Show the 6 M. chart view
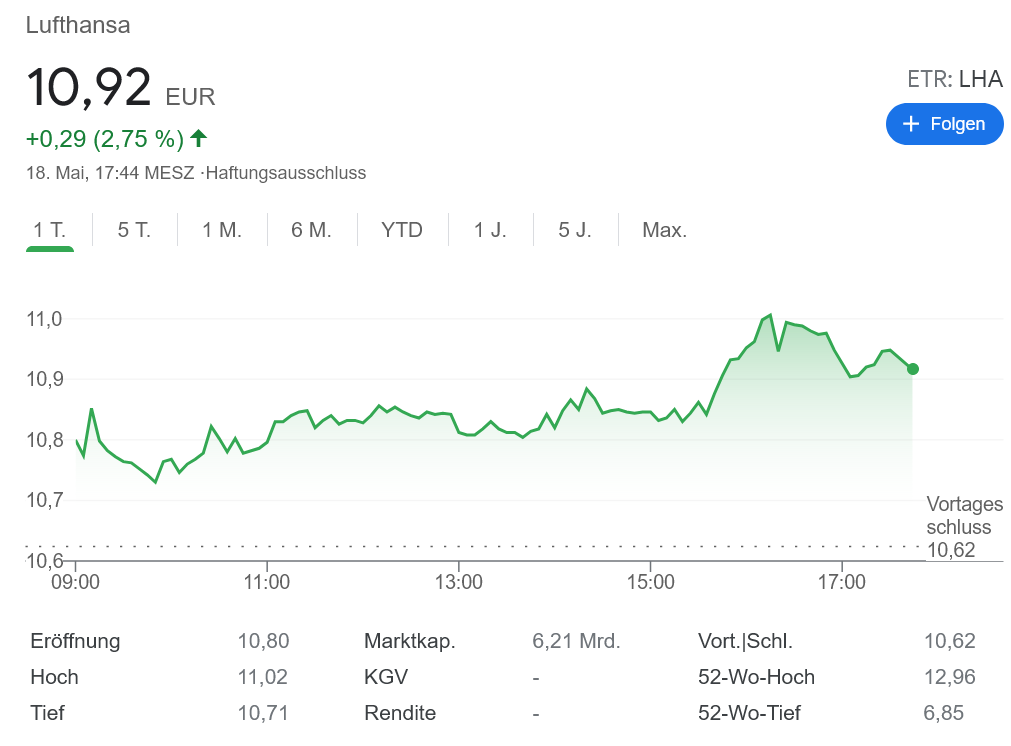The height and width of the screenshot is (746, 1011). 311,230
